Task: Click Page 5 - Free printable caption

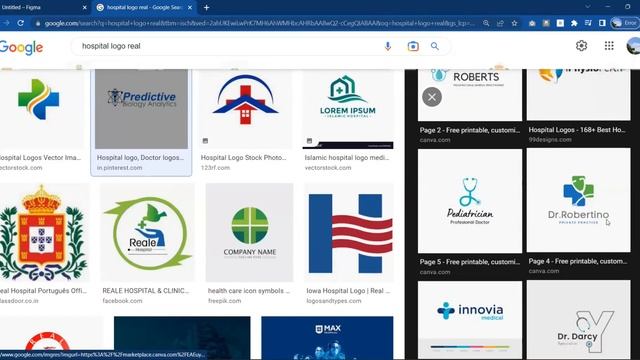Action: [x=470, y=262]
